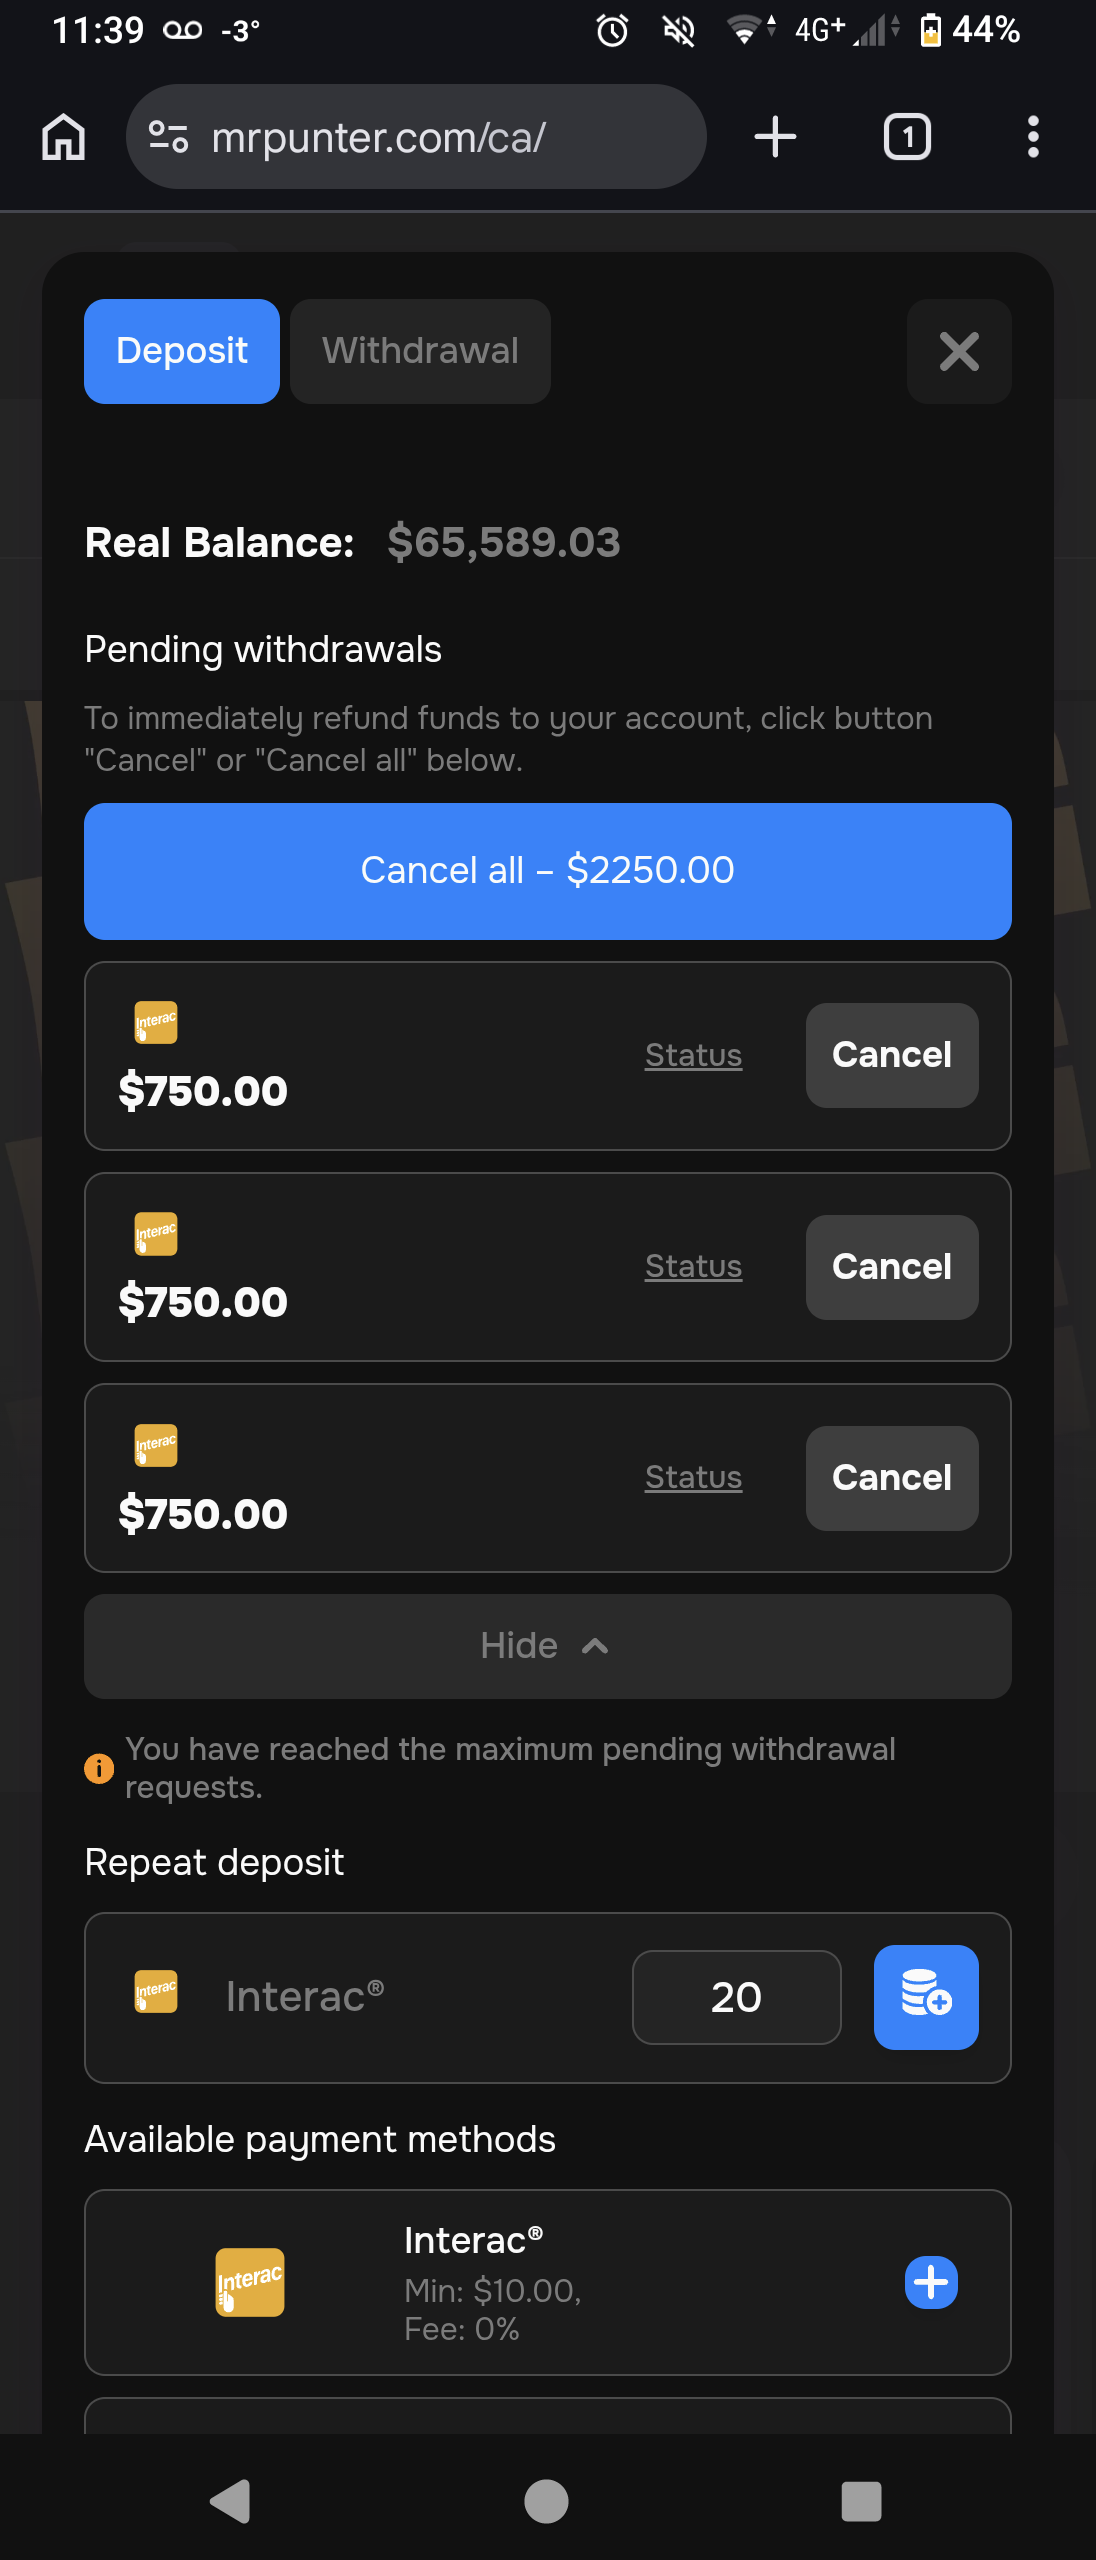Screen dimensions: 1096x2560
Task: Switch to the Withdrawal tab
Action: point(420,351)
